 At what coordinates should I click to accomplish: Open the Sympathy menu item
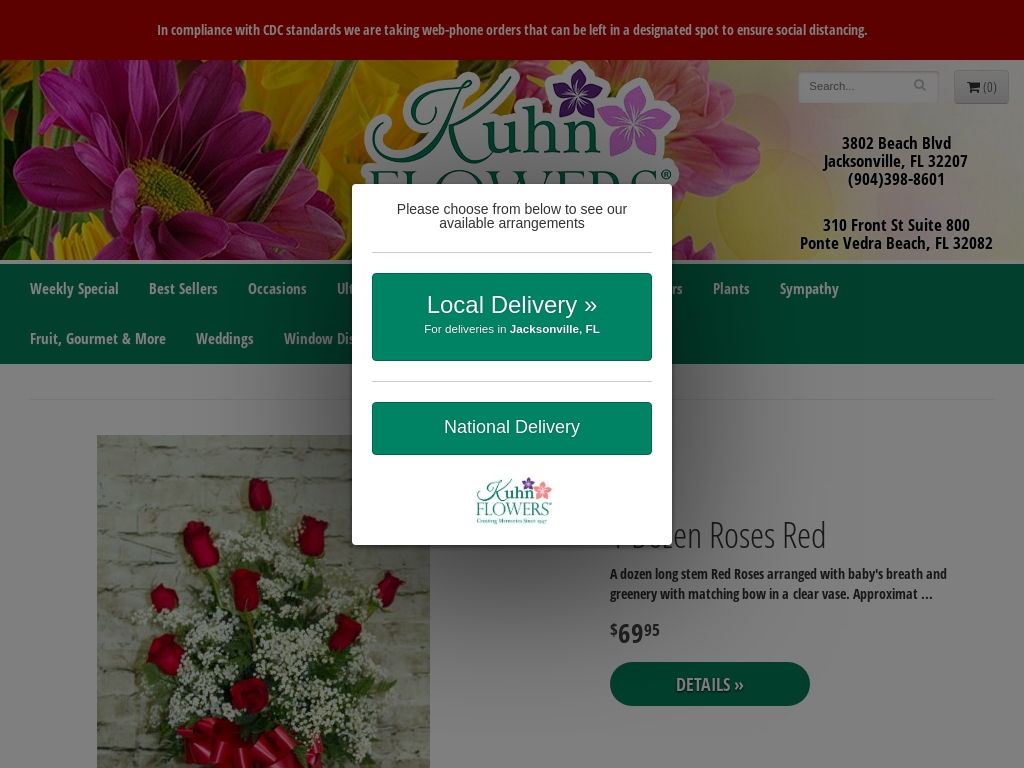pos(808,289)
